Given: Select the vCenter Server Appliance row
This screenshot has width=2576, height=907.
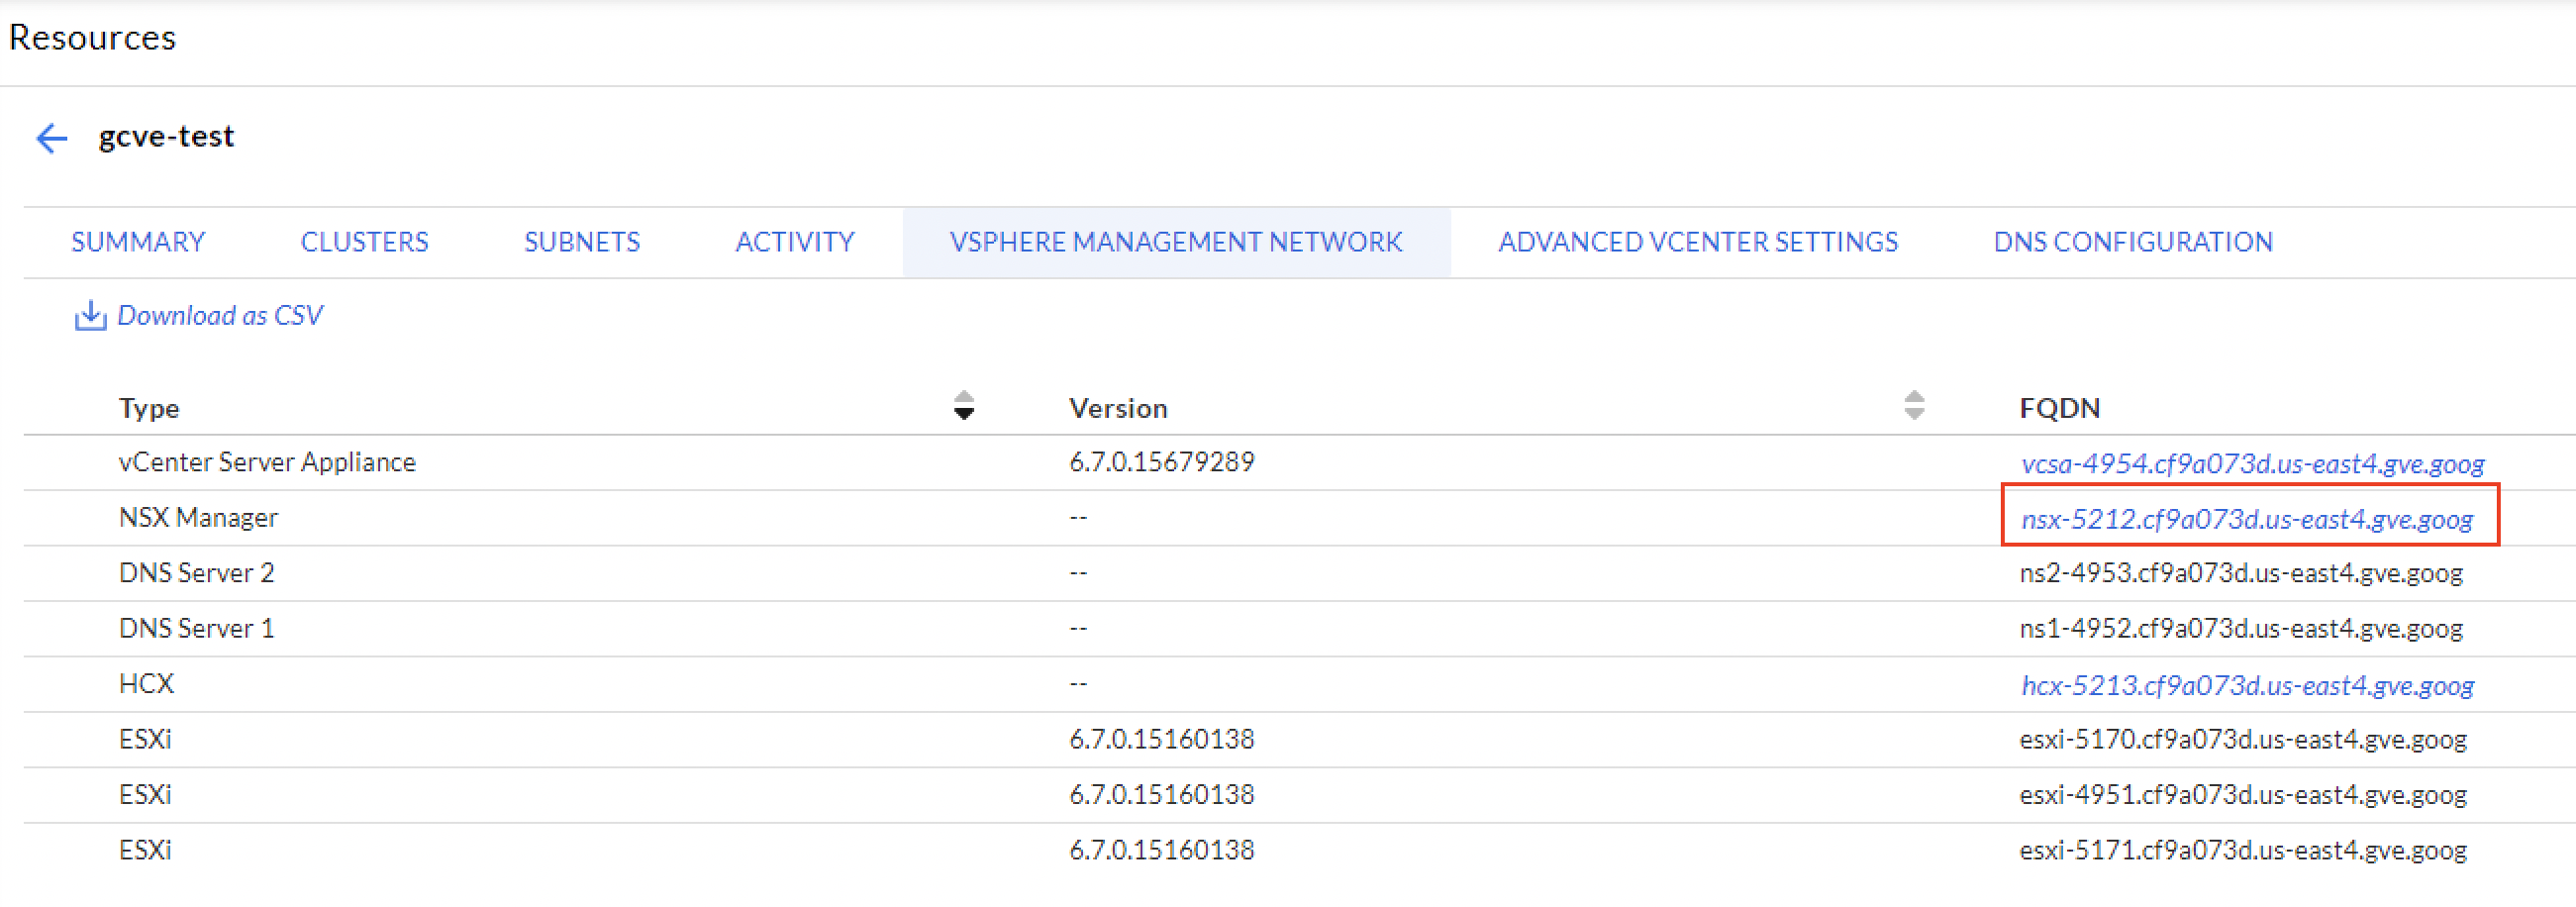Looking at the screenshot, I should [x=267, y=462].
